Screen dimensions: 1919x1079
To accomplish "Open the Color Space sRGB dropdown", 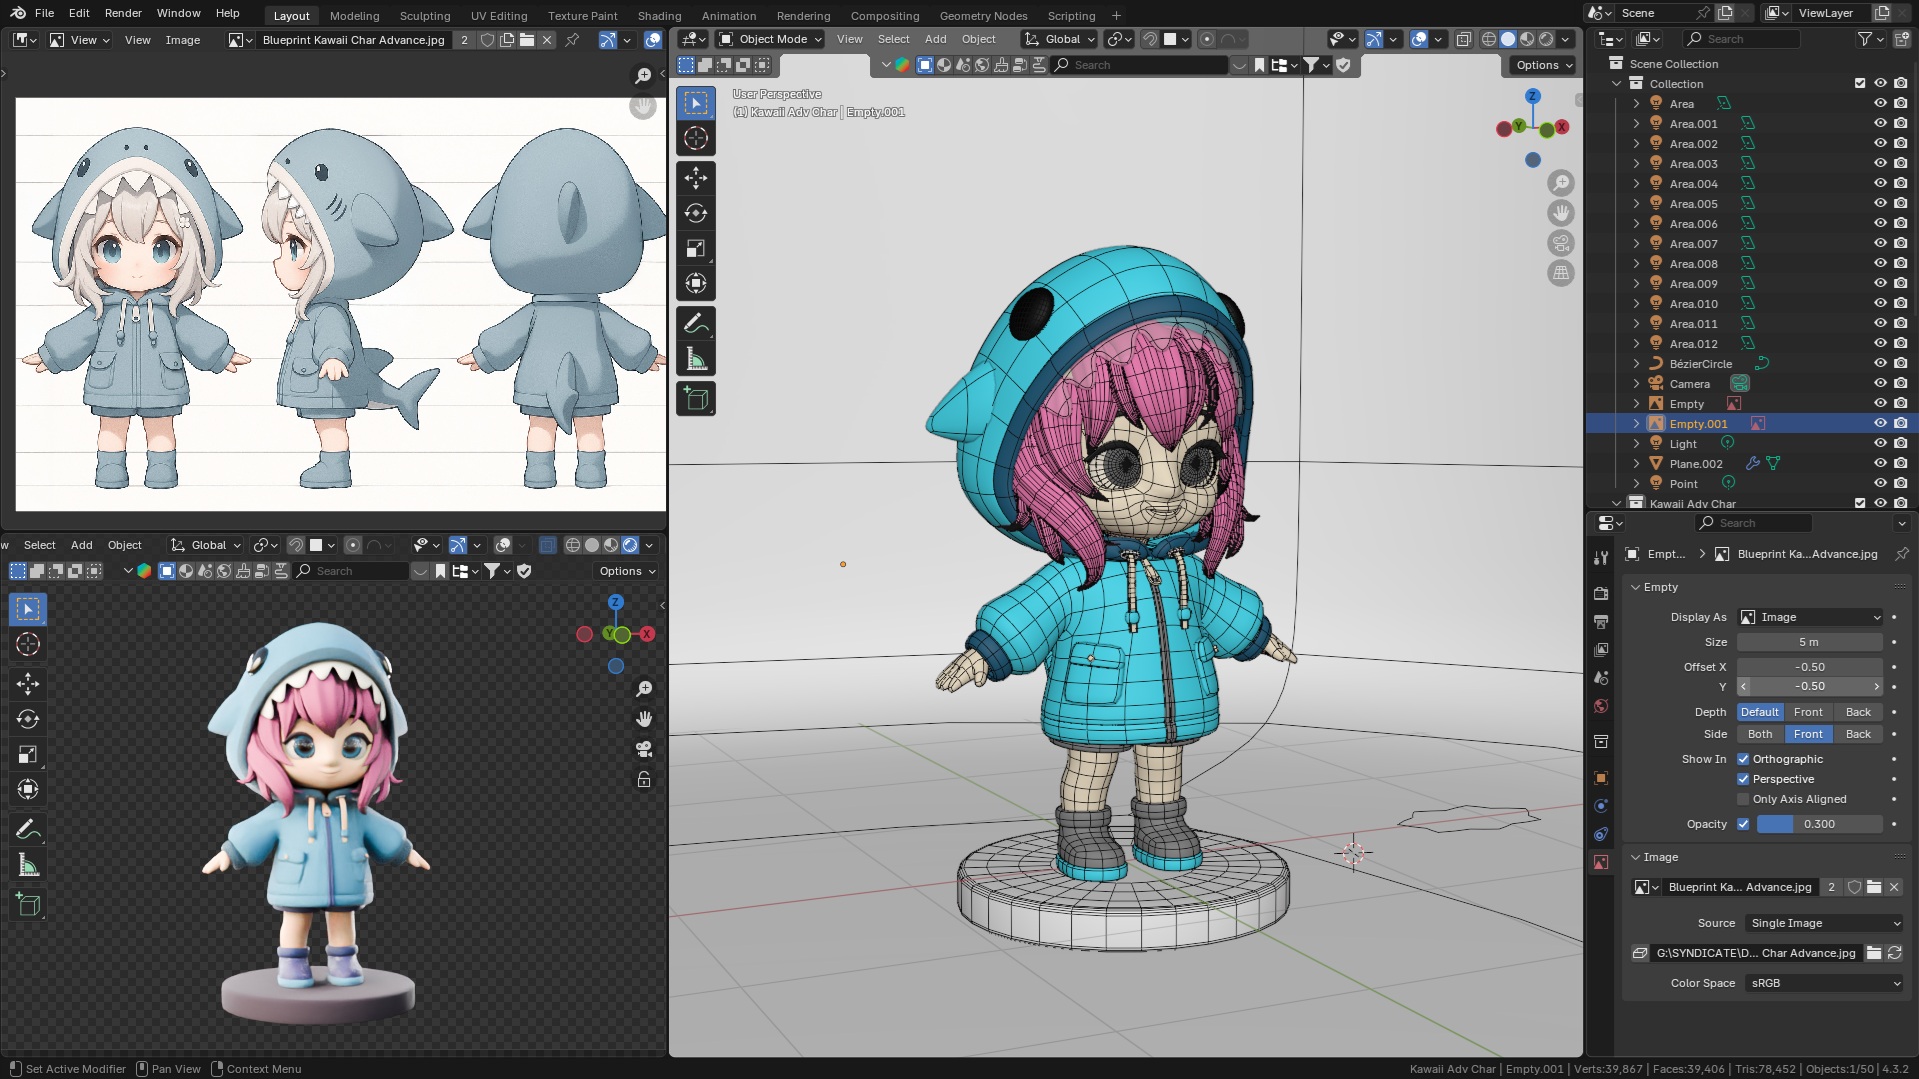I will [1825, 983].
